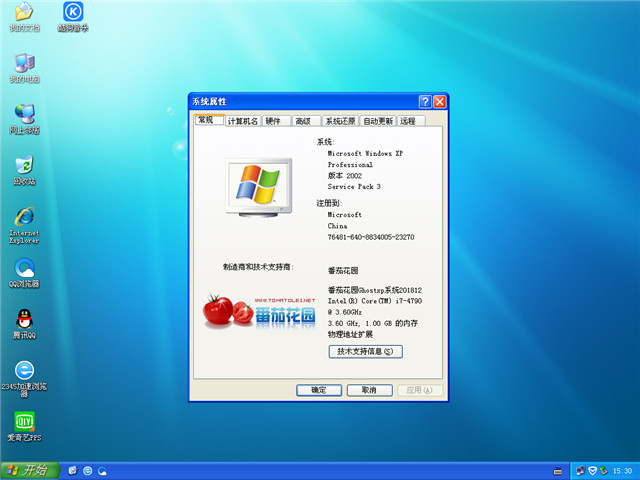Image resolution: width=640 pixels, height=480 pixels.
Task: Launch the 2345 browser quick launch icon
Action: tap(87, 471)
